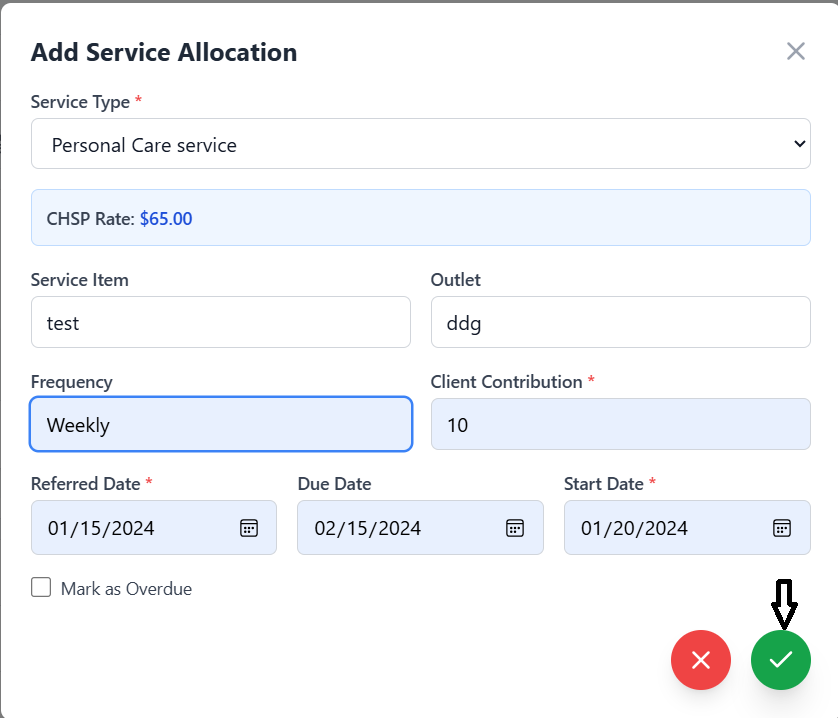The image size is (838, 718).
Task: Close the Add Service Allocation dialog
Action: click(795, 52)
